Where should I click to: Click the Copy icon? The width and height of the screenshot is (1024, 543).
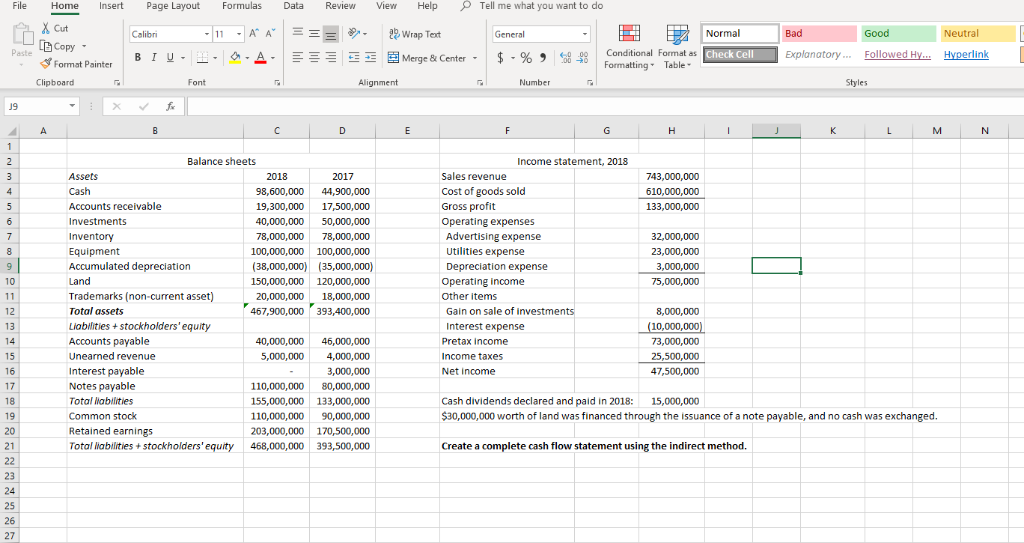(46, 46)
